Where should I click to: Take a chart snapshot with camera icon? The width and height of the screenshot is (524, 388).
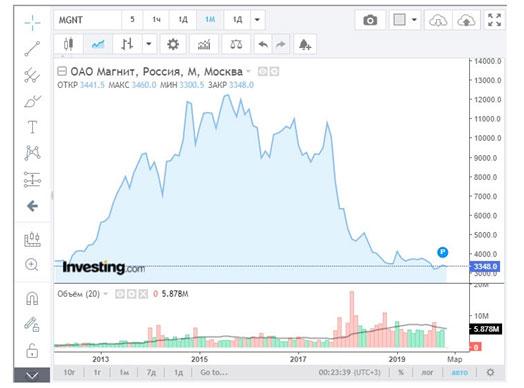(x=370, y=20)
